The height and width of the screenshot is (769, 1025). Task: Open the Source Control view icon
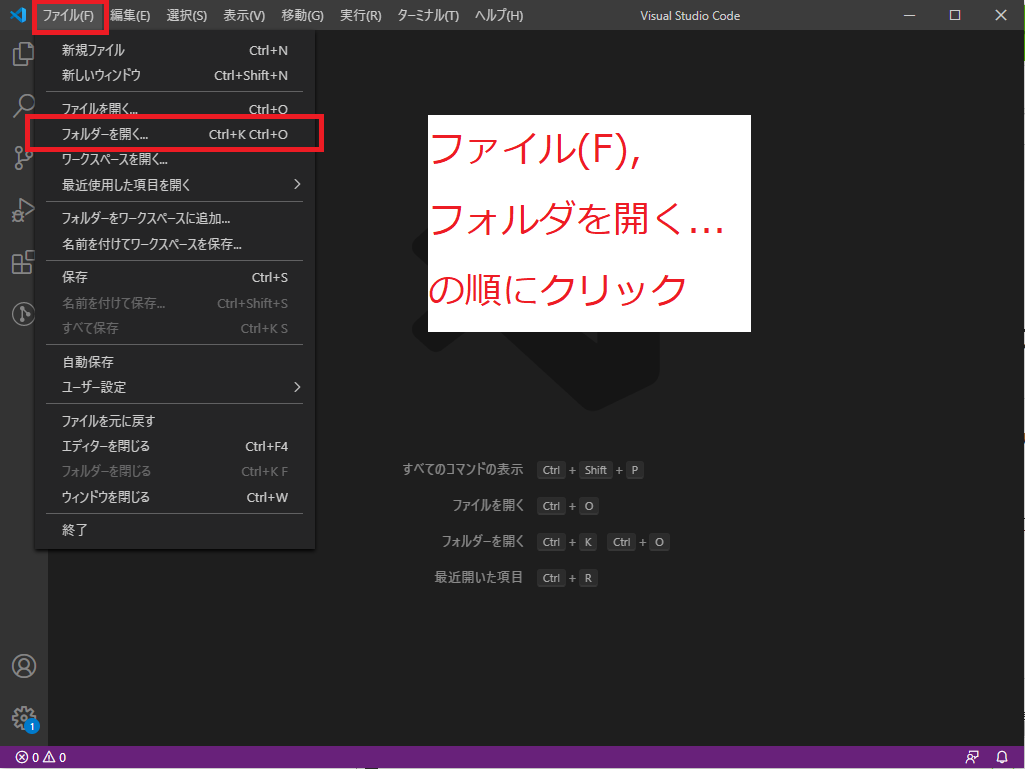click(x=24, y=158)
